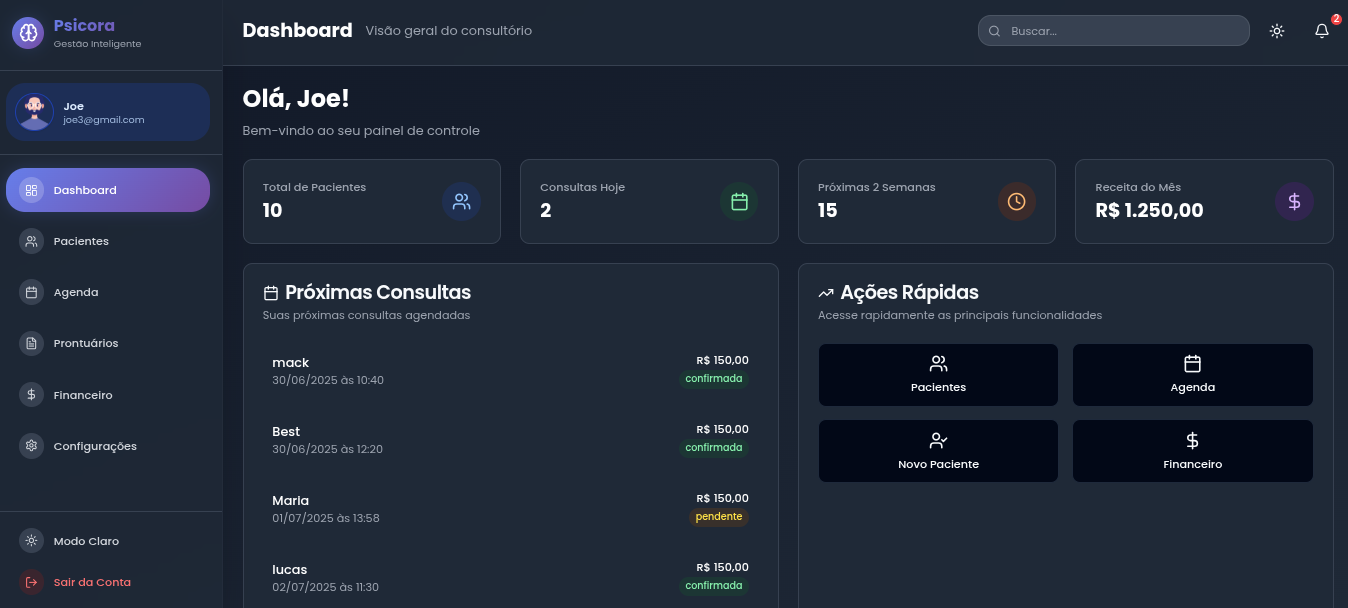Open Configurações via the gear icon
This screenshot has width=1348, height=608.
point(31,446)
